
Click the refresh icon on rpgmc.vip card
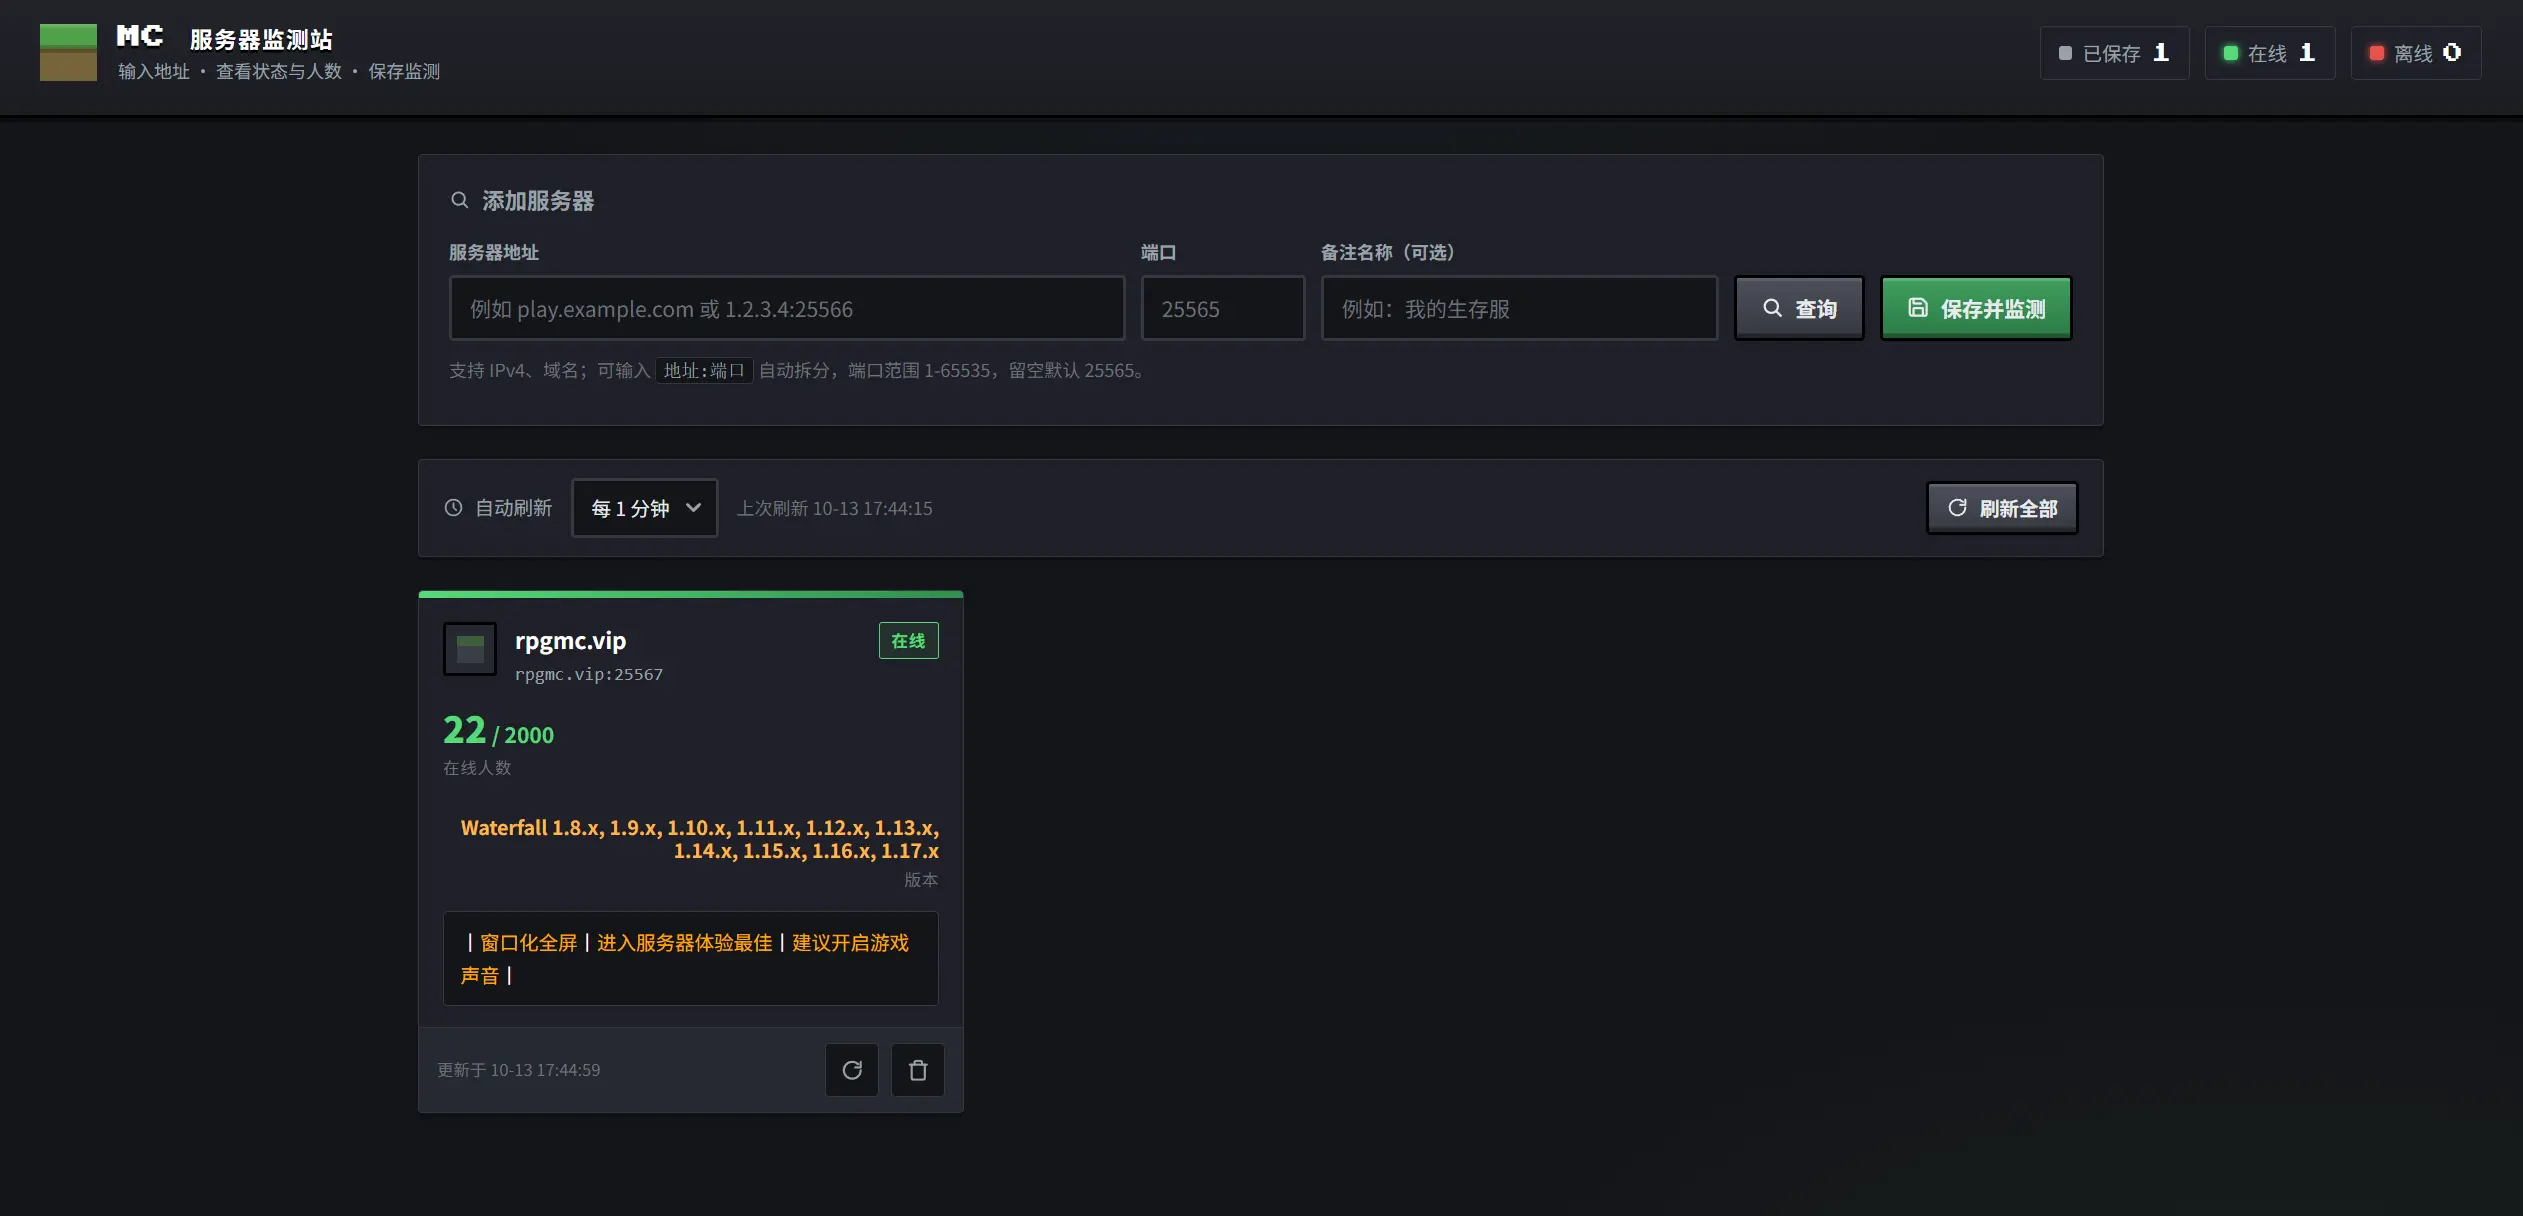(852, 1070)
